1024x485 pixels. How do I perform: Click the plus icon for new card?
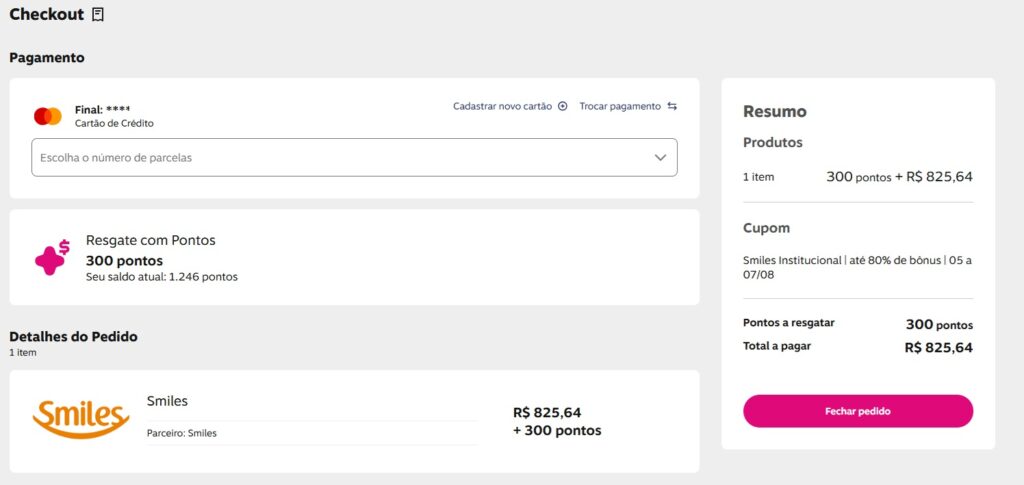pos(563,106)
